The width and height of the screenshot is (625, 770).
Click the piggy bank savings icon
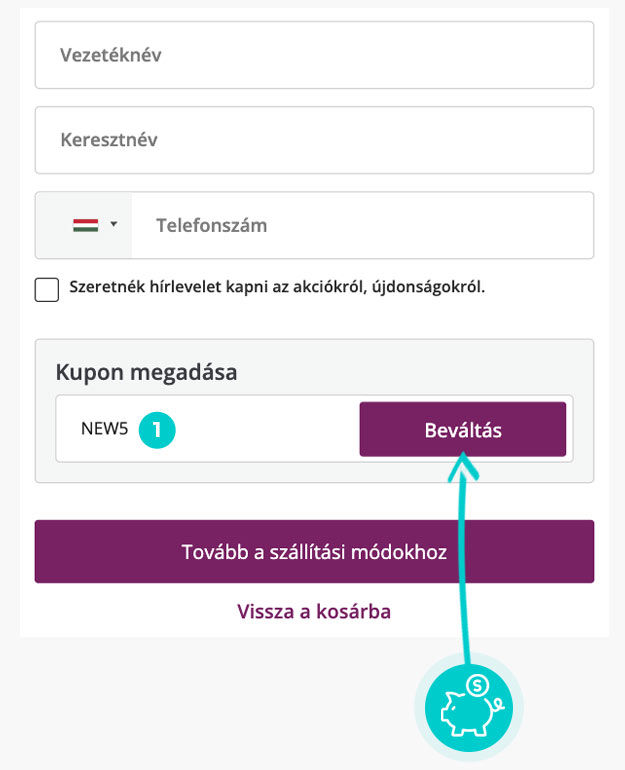(x=466, y=710)
